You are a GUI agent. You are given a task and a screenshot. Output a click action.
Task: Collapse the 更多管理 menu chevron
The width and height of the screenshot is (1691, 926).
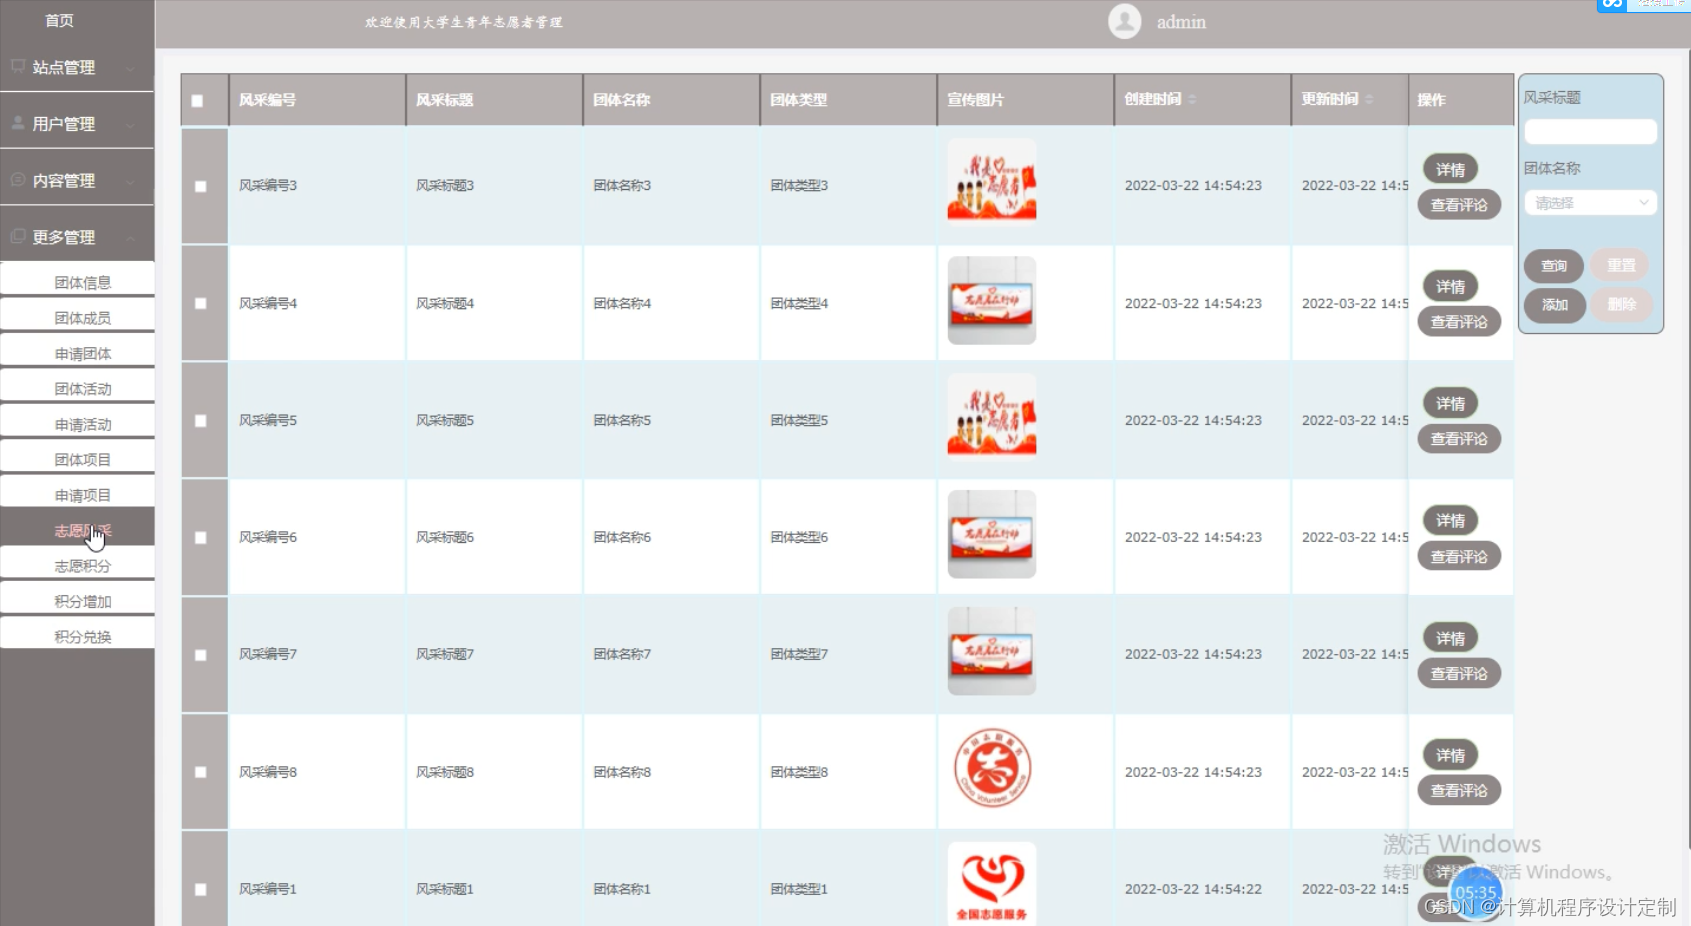(x=131, y=237)
